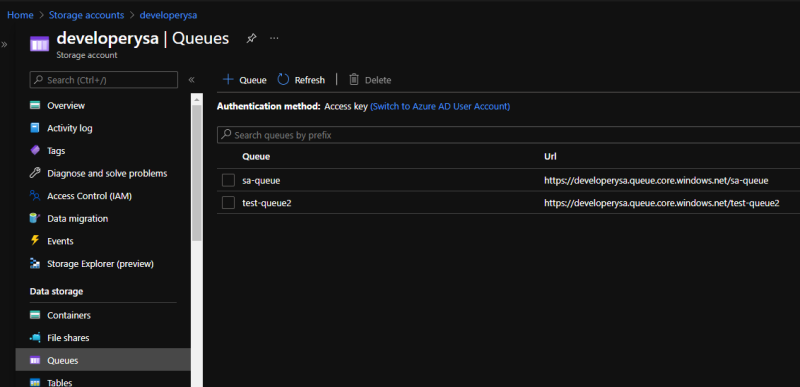The height and width of the screenshot is (387, 800).
Task: Click the Queue add button label
Action: [x=253, y=80]
